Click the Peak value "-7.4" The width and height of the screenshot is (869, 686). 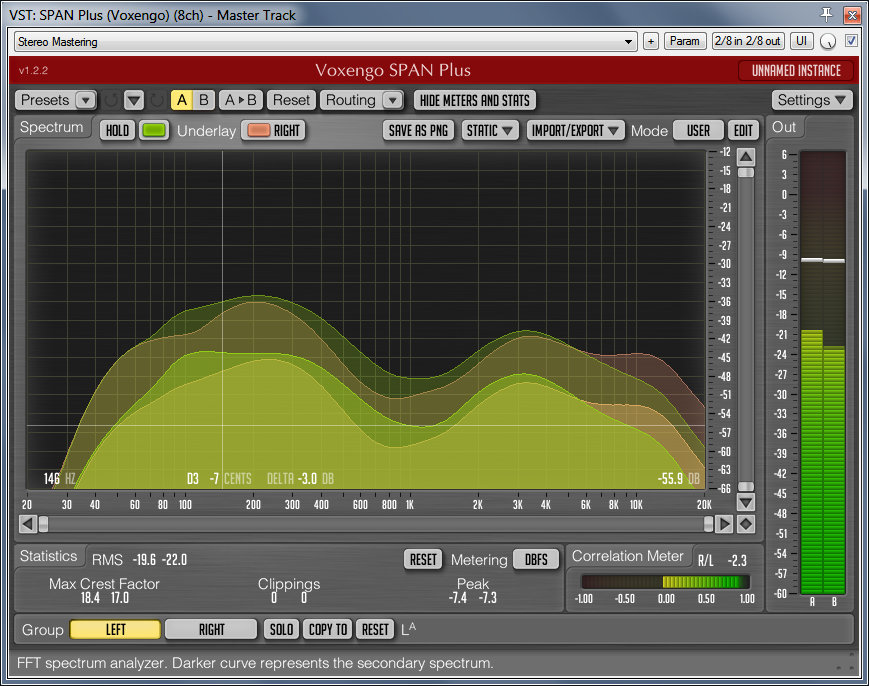[458, 598]
